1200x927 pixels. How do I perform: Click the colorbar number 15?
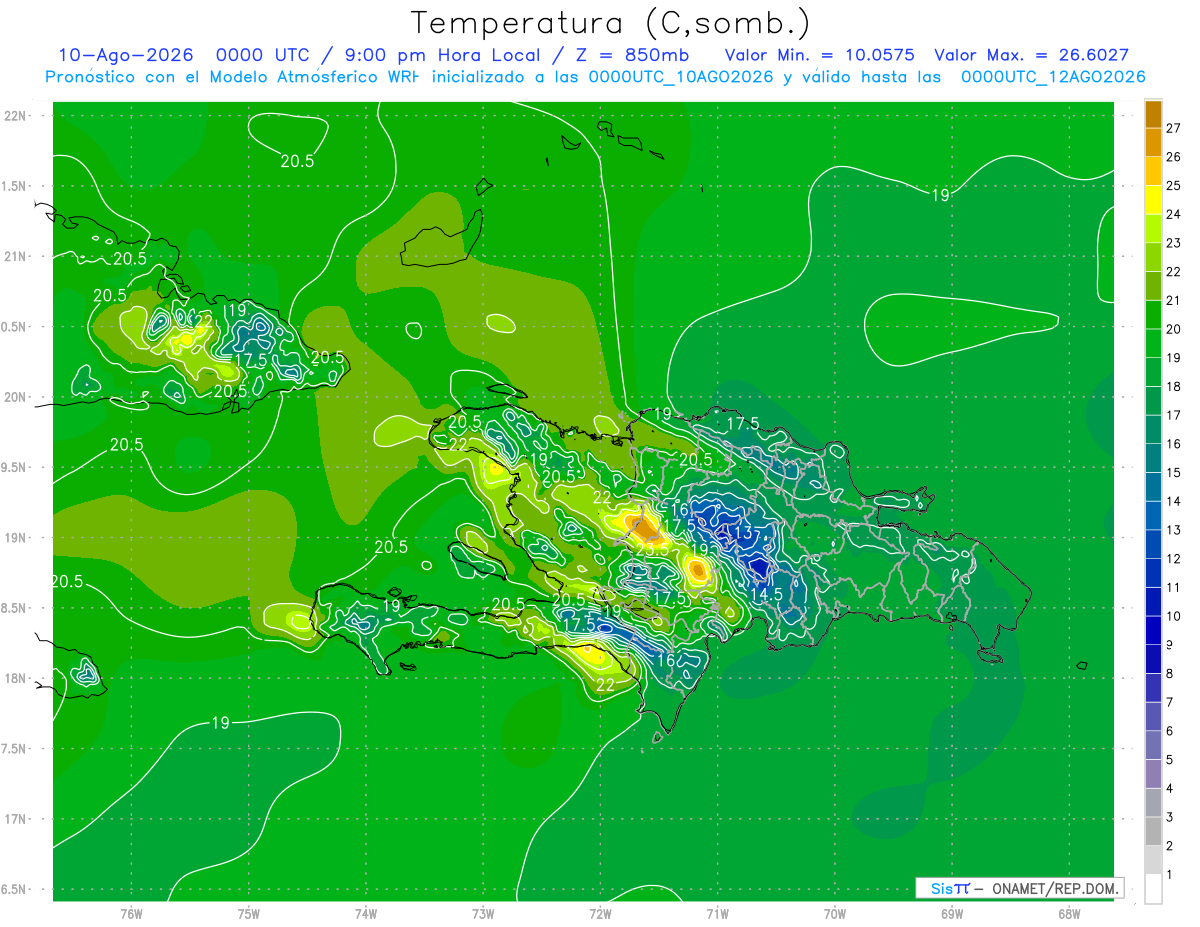pos(1173,473)
